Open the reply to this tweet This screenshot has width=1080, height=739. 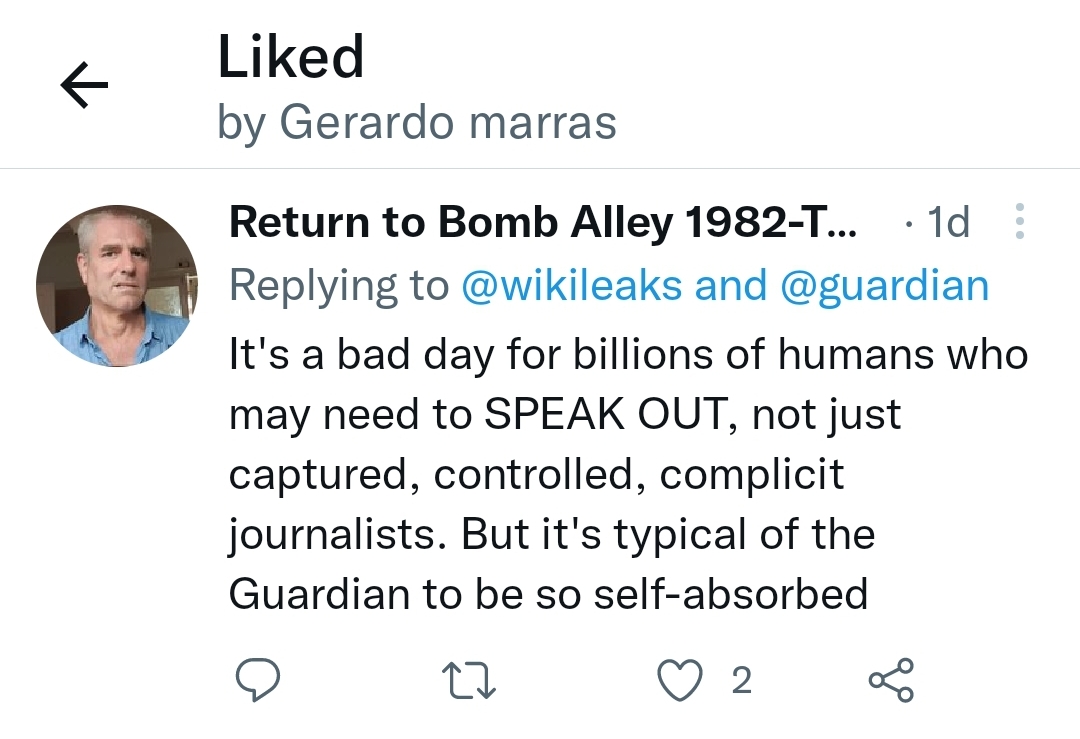click(257, 680)
